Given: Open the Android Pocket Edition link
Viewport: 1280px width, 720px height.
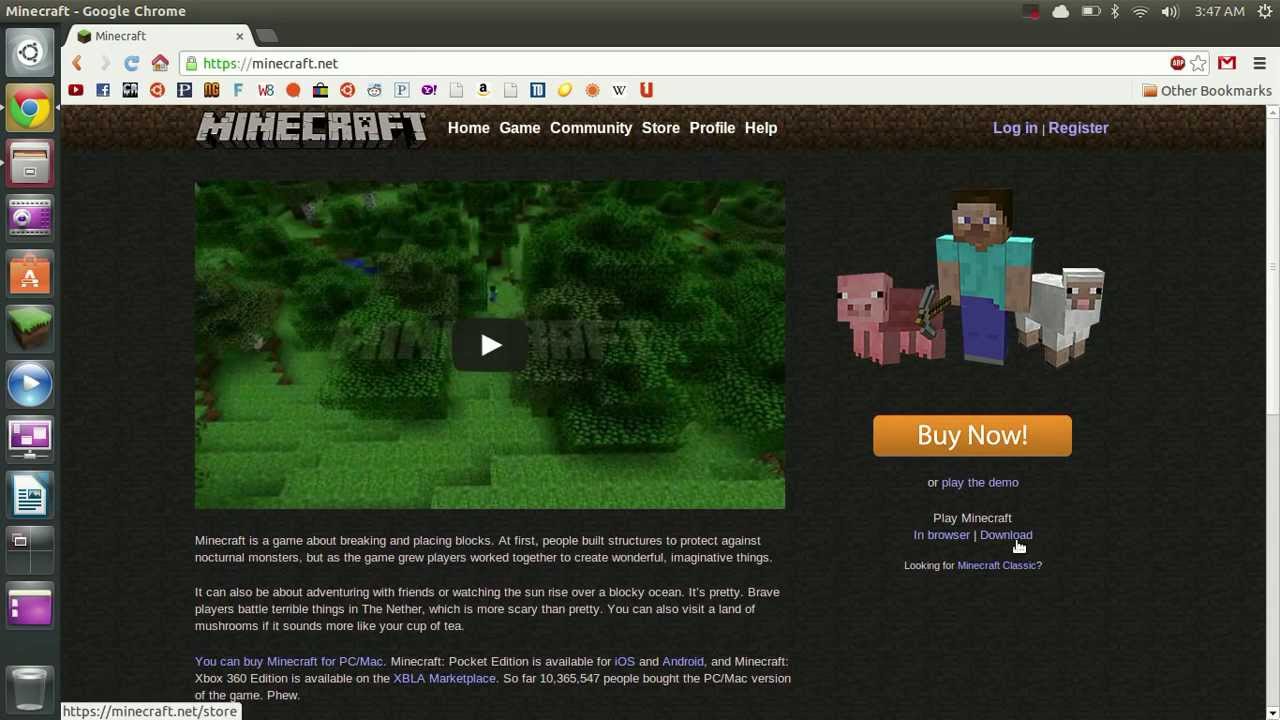Looking at the screenshot, I should (x=683, y=661).
